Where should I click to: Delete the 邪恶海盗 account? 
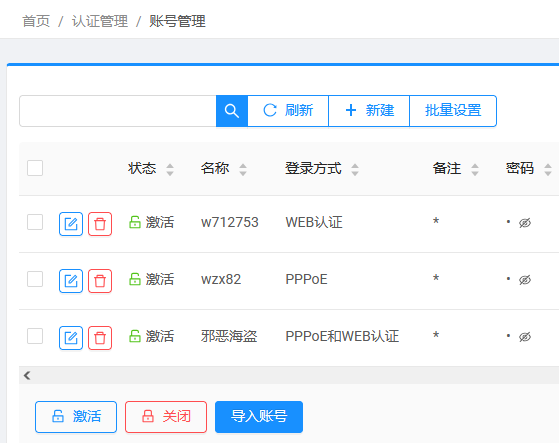point(100,338)
